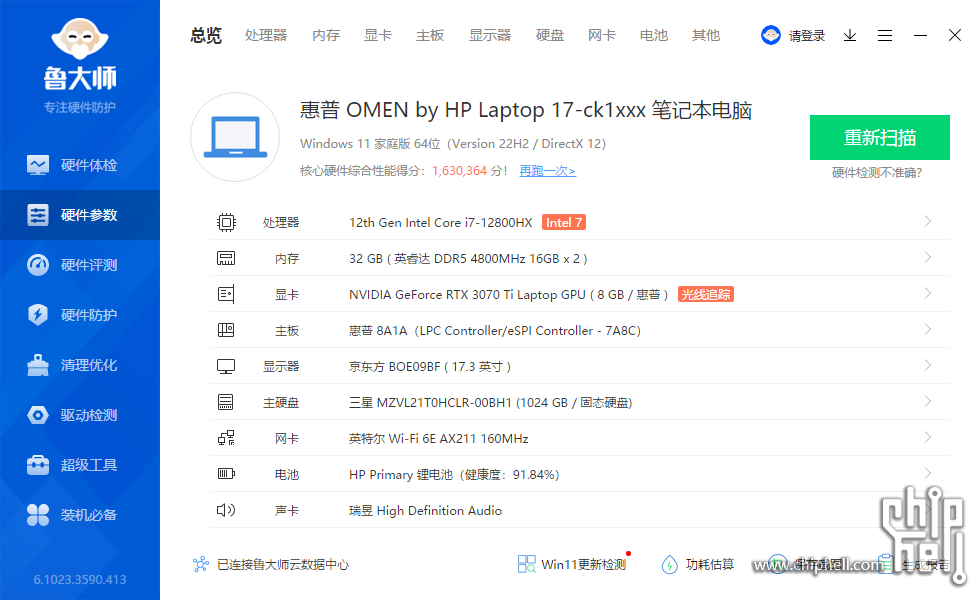Click the 清理优化 broom icon
Screen dimensions: 980x600
coord(38,365)
